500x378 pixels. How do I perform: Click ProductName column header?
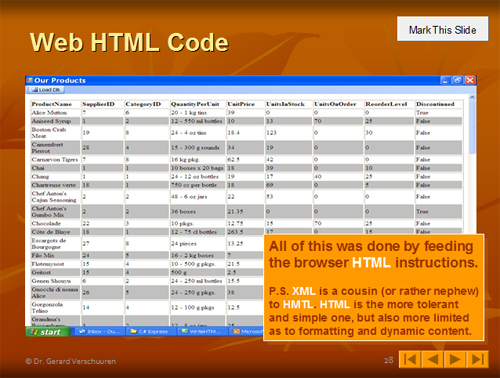tap(55, 104)
